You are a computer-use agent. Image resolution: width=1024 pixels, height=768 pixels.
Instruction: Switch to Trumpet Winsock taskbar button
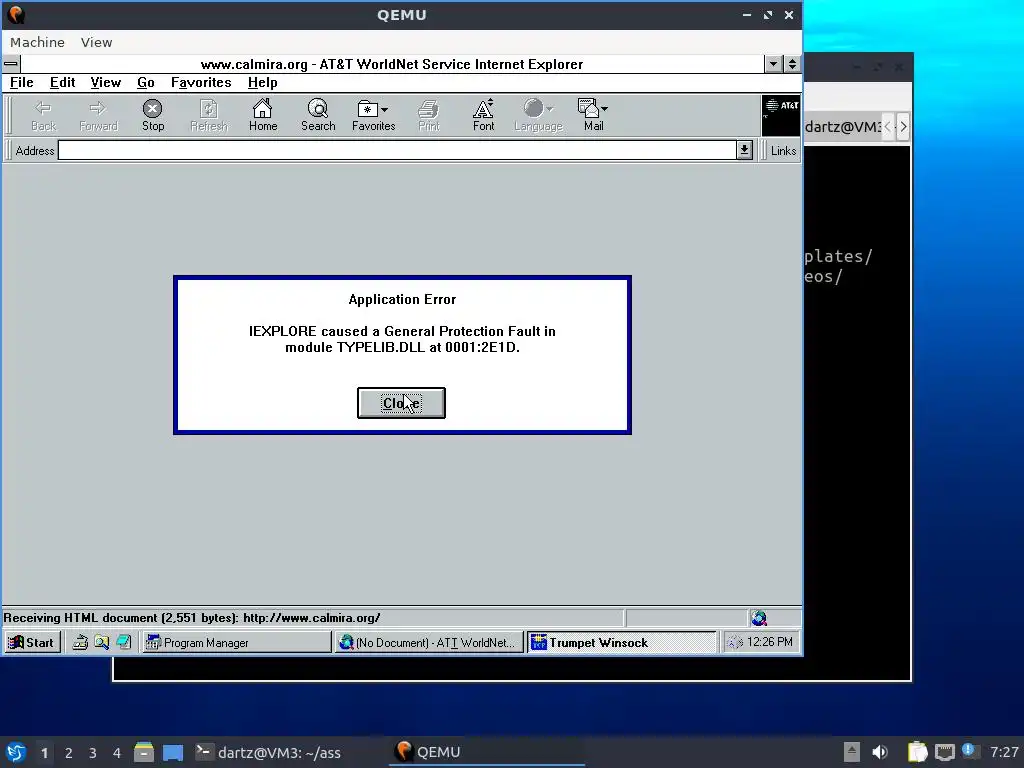pos(621,643)
